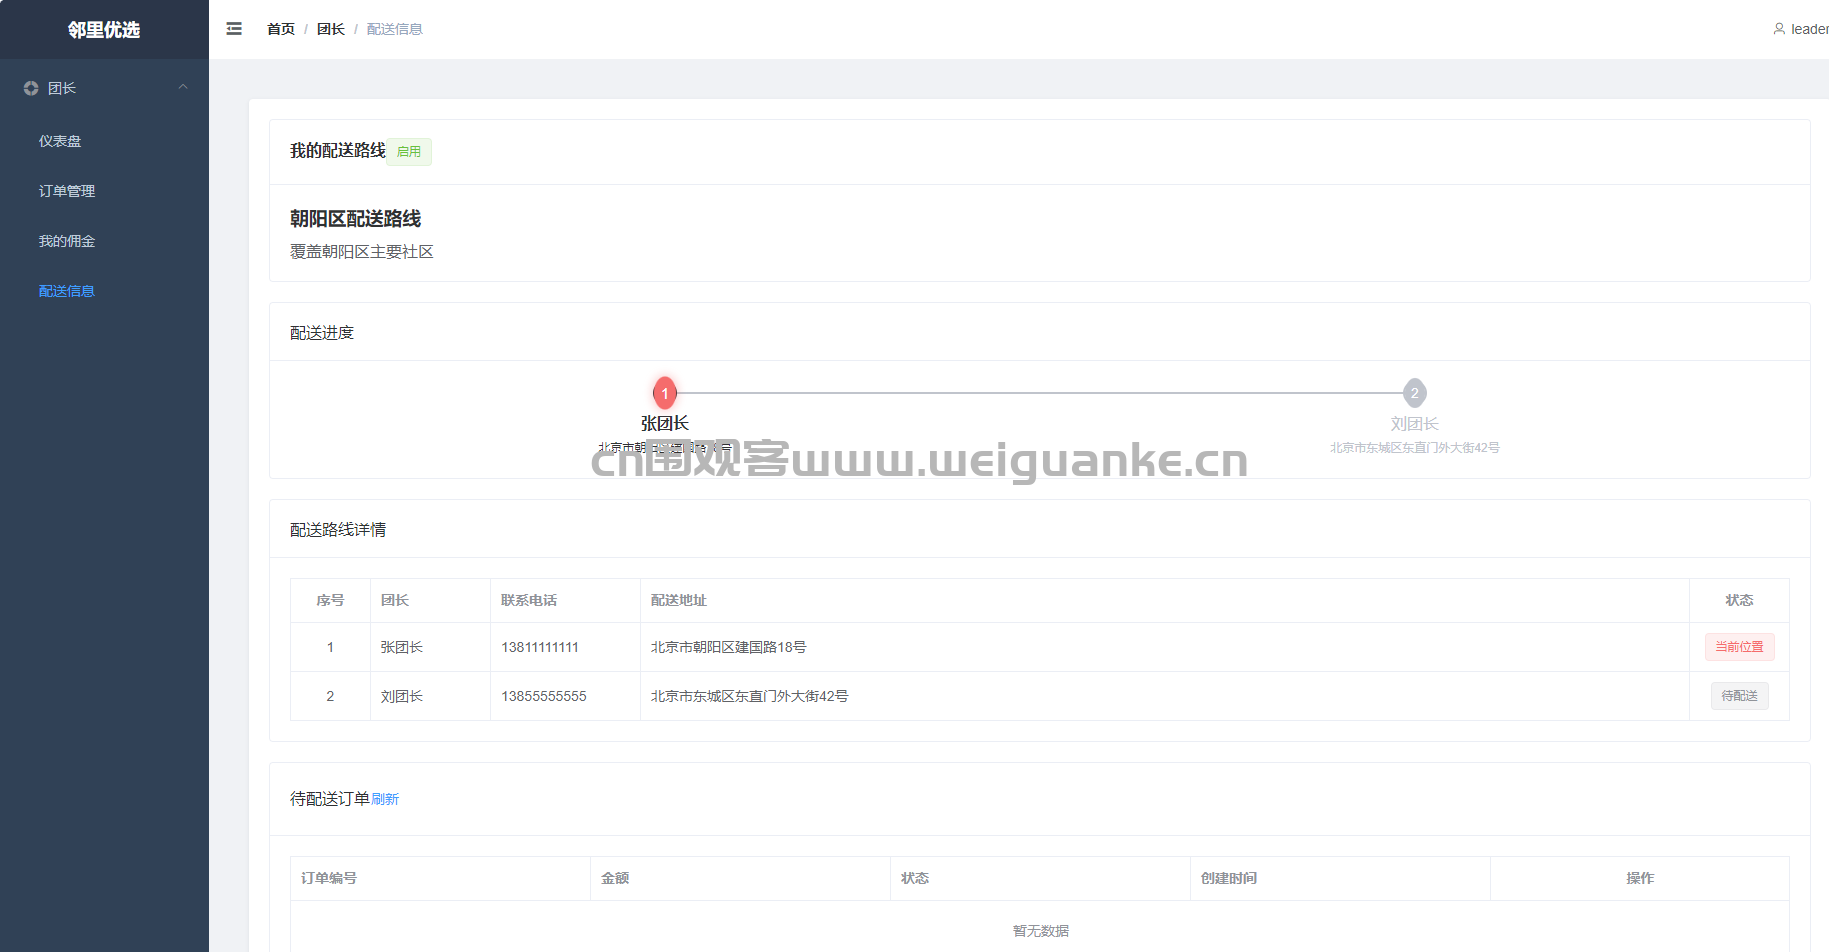Click the 订单编号 column header
This screenshot has width=1829, height=952.
pyautogui.click(x=329, y=878)
